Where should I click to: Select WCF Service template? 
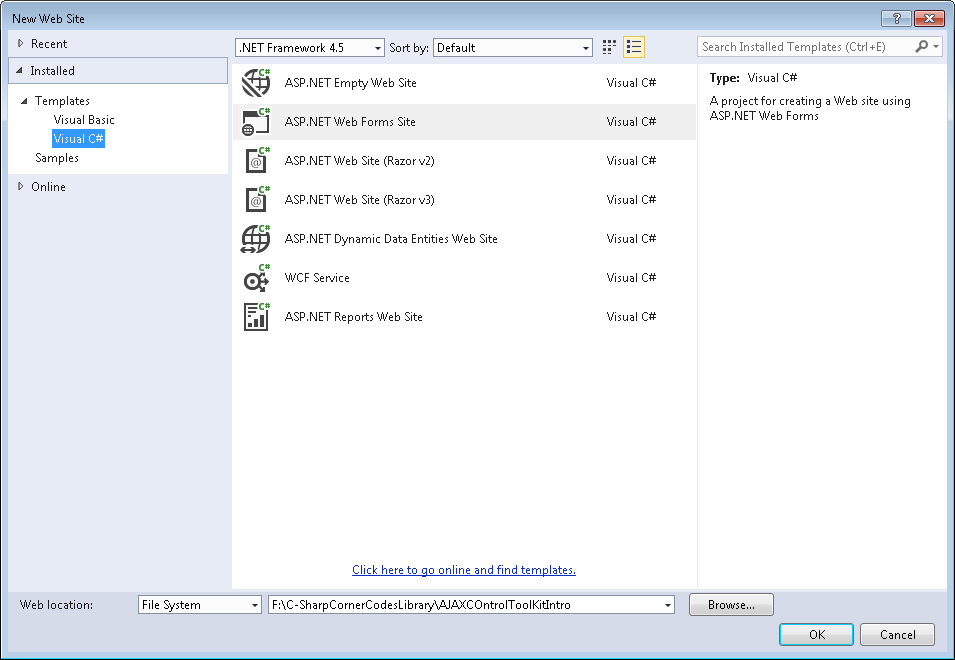point(464,278)
